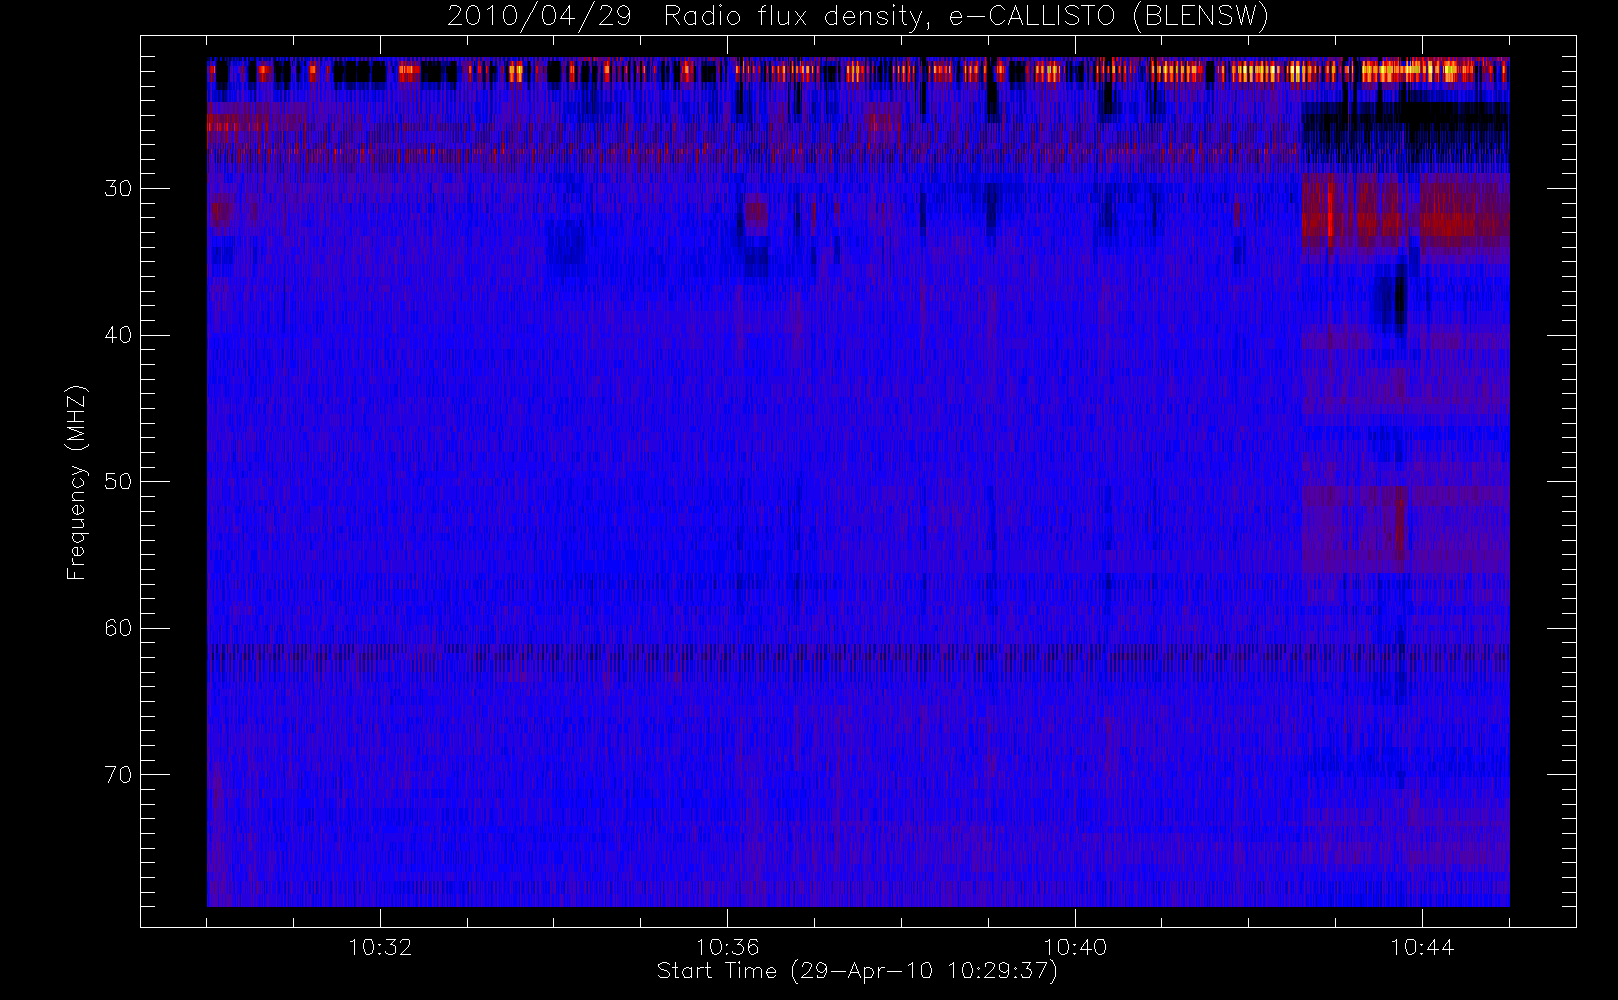Click the 30 MHz frequency tick label
Screen dimensions: 1618x1000
(118, 188)
